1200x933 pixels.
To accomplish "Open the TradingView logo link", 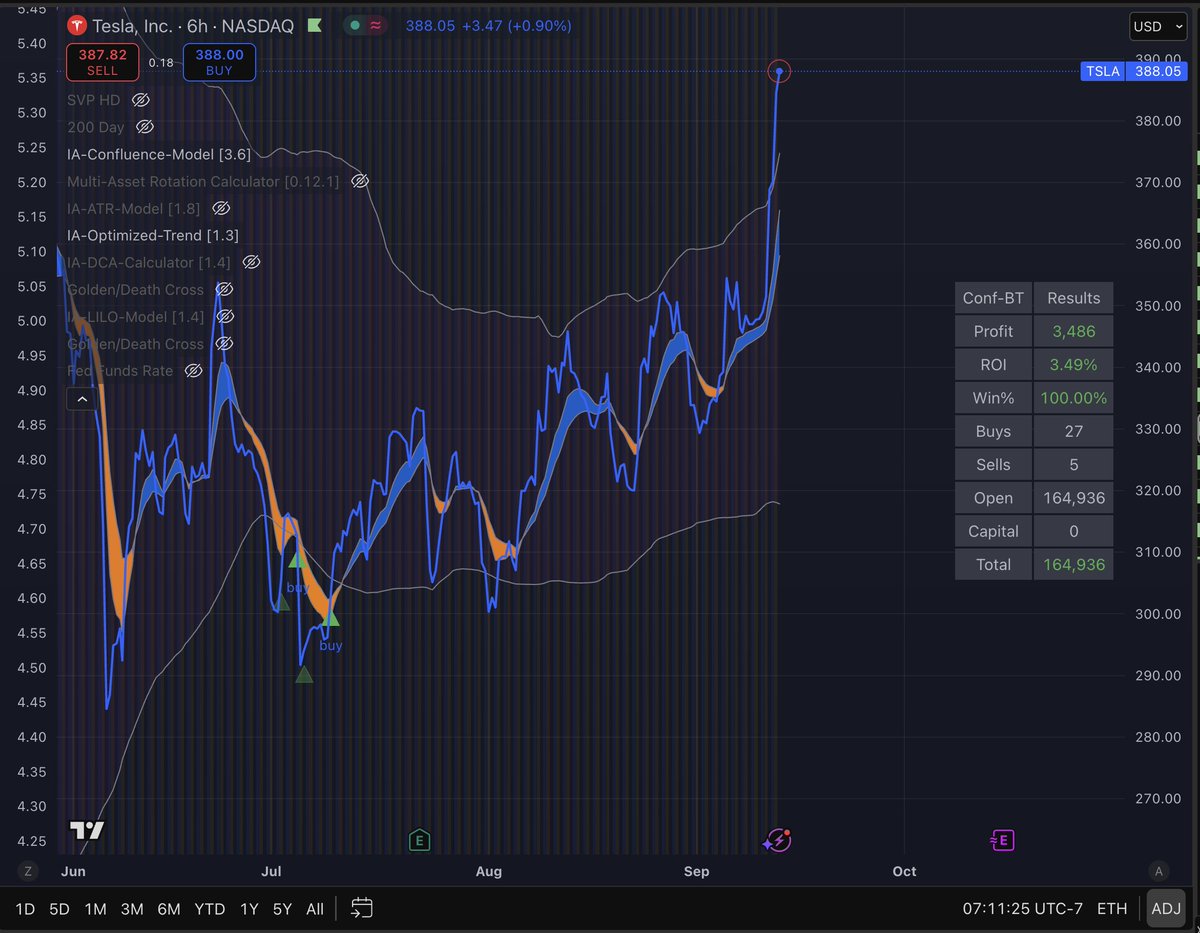I will (87, 831).
